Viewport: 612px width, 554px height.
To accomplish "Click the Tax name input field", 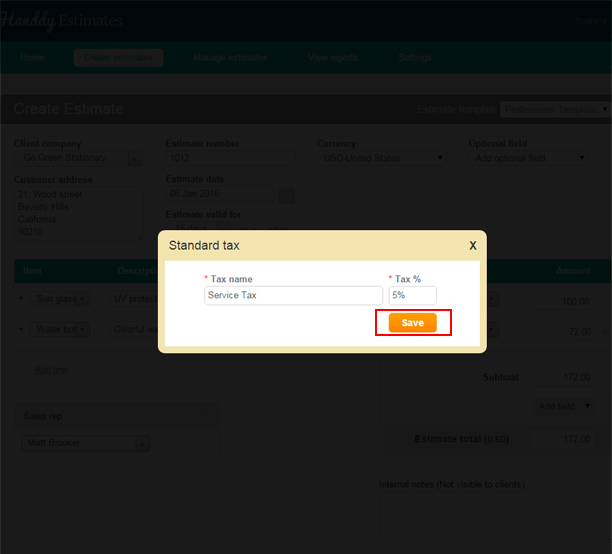I will (x=293, y=295).
